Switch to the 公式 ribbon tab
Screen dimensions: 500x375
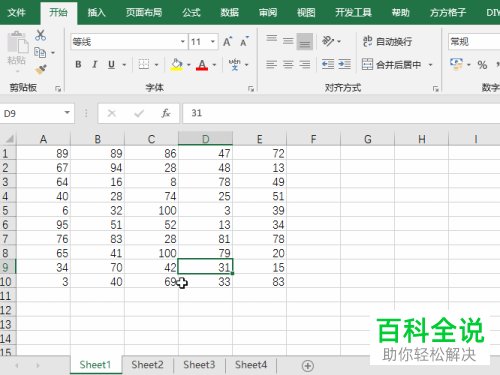tap(191, 13)
